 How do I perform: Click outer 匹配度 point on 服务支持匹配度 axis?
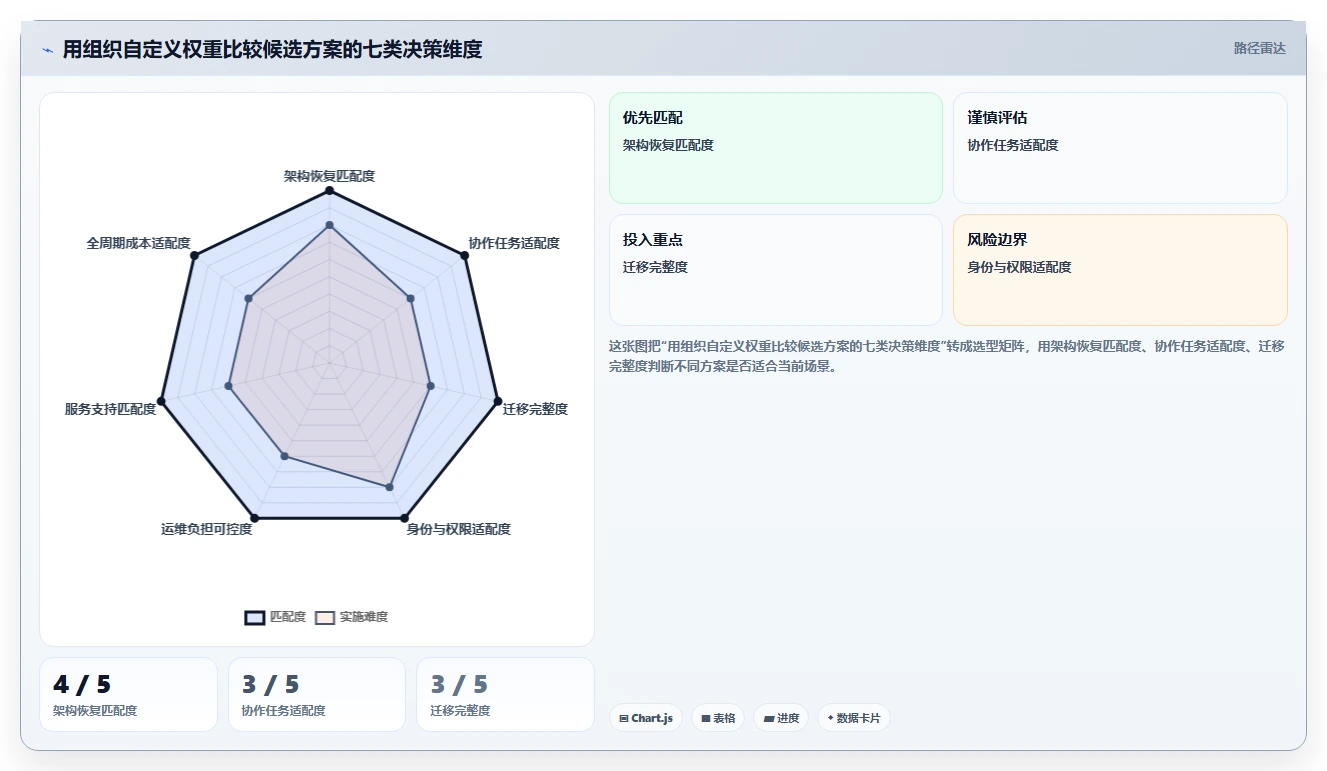[161, 401]
